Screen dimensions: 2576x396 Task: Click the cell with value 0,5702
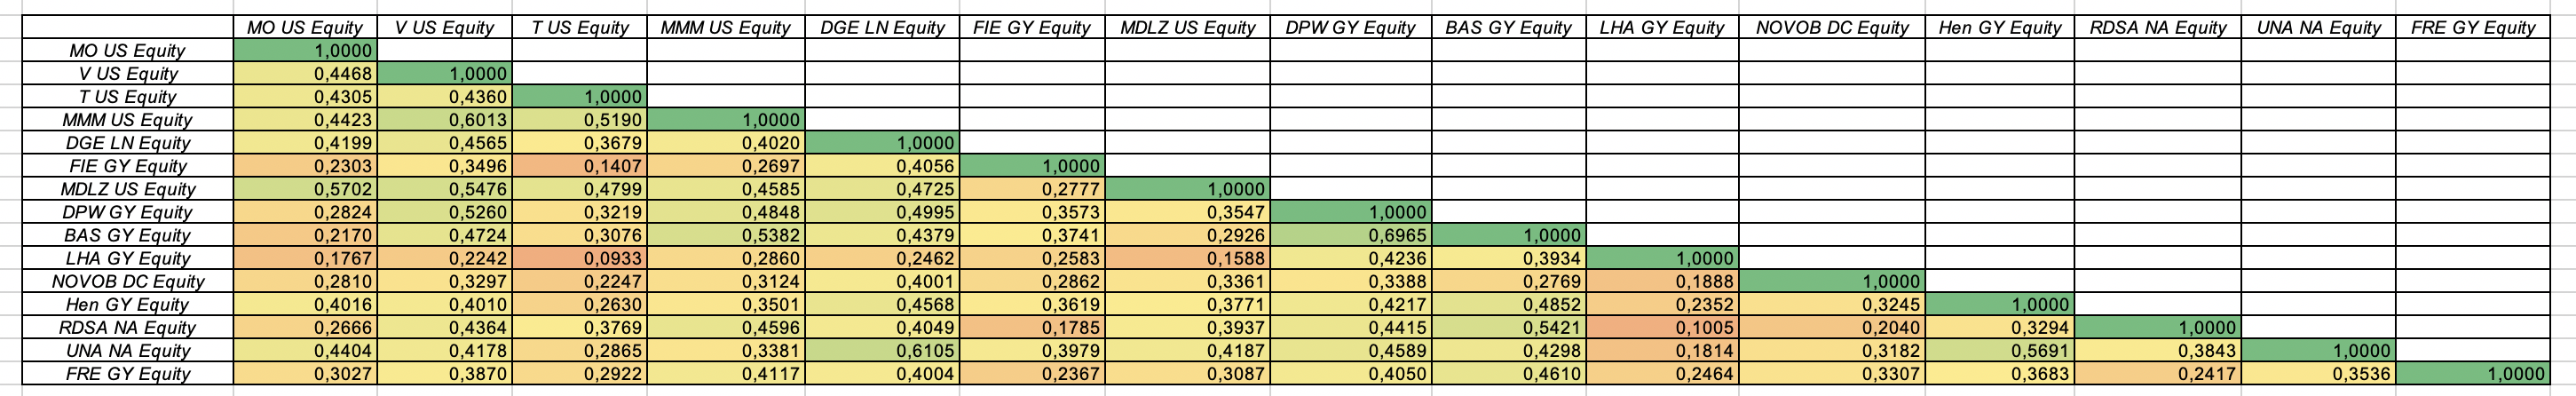pyautogui.click(x=305, y=189)
